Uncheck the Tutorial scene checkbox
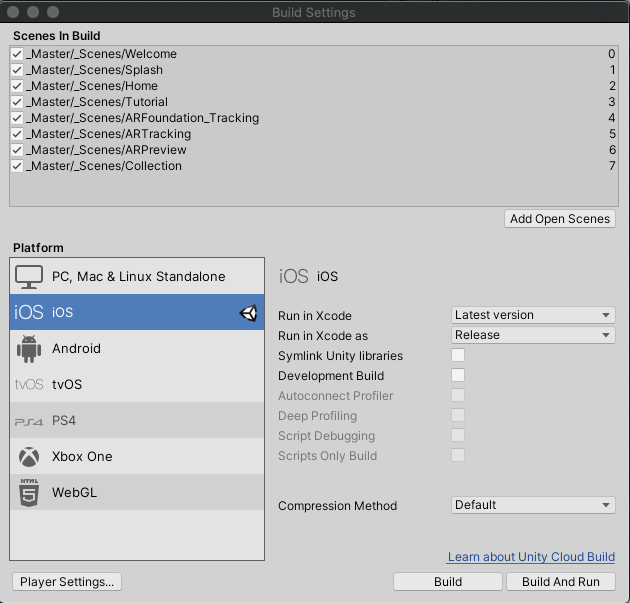 [x=17, y=102]
